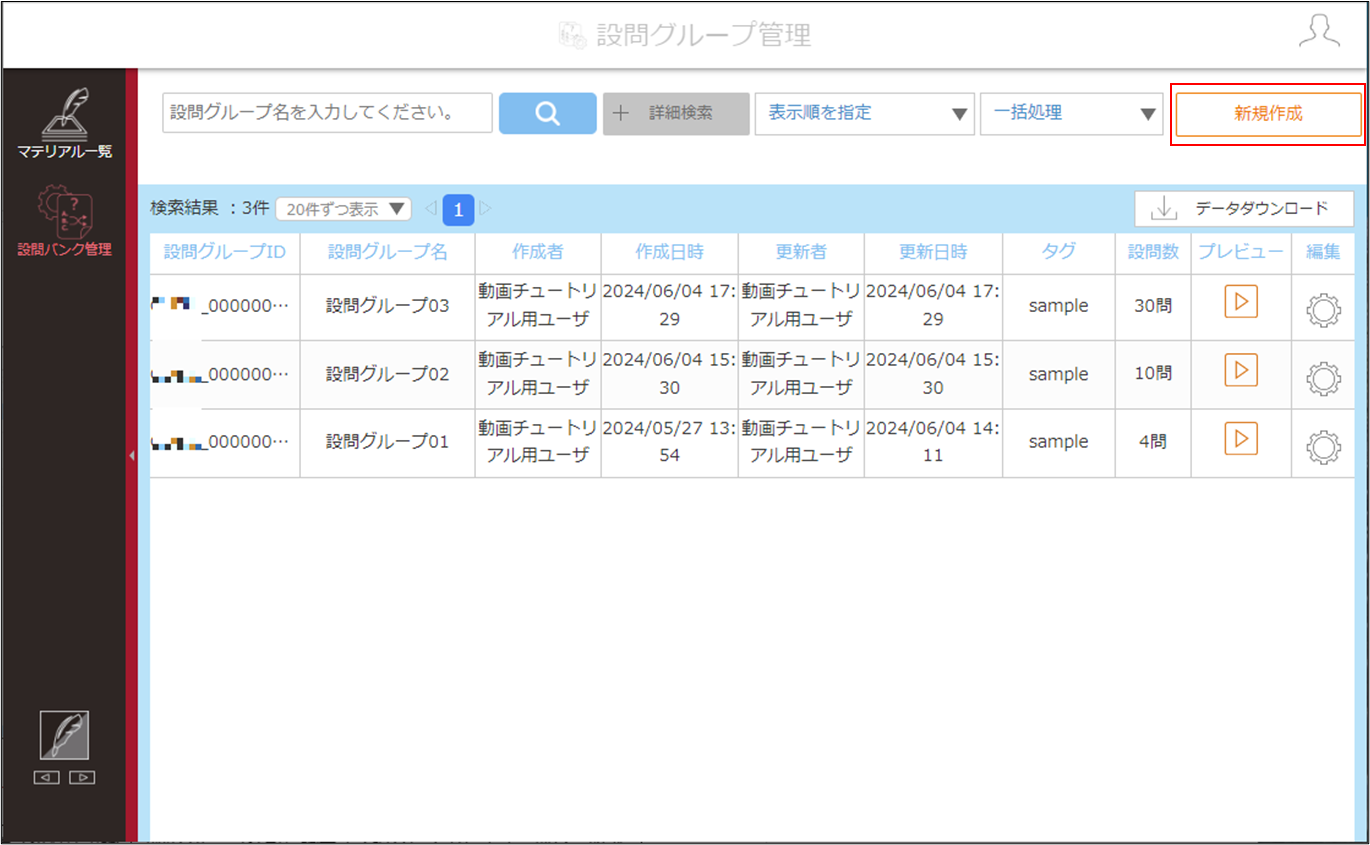
Task: Open the 一括処理 dropdown
Action: click(x=1072, y=113)
